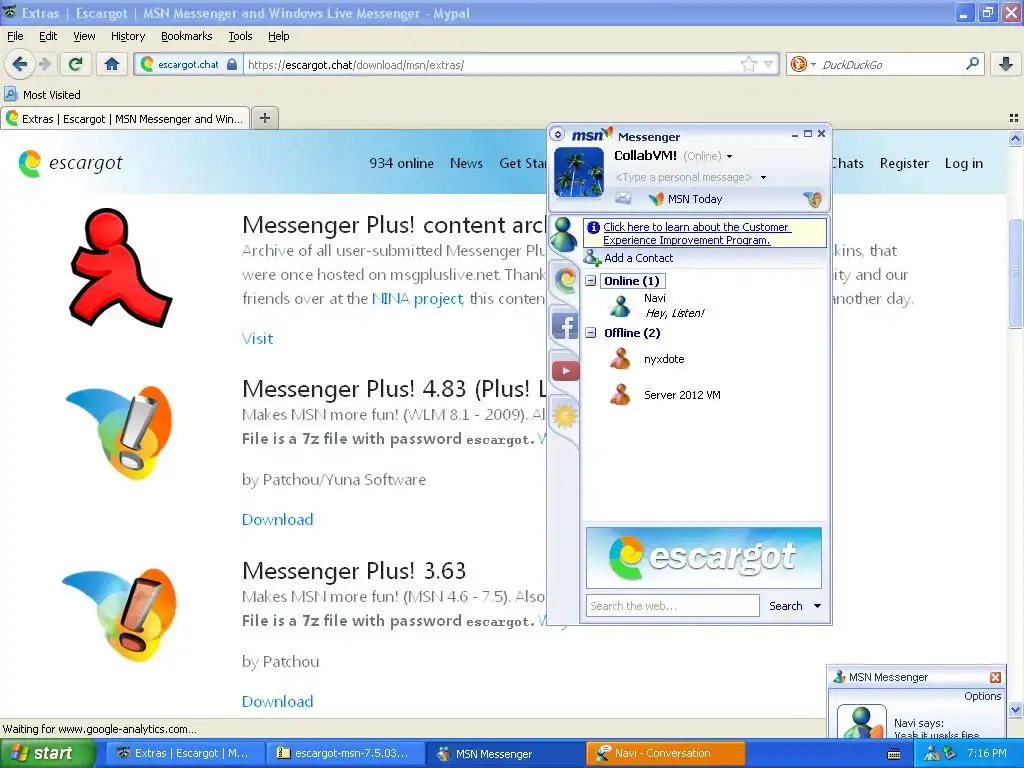The width and height of the screenshot is (1024, 768).
Task: Click the round arrow button beside msn logo
Action: click(x=557, y=135)
